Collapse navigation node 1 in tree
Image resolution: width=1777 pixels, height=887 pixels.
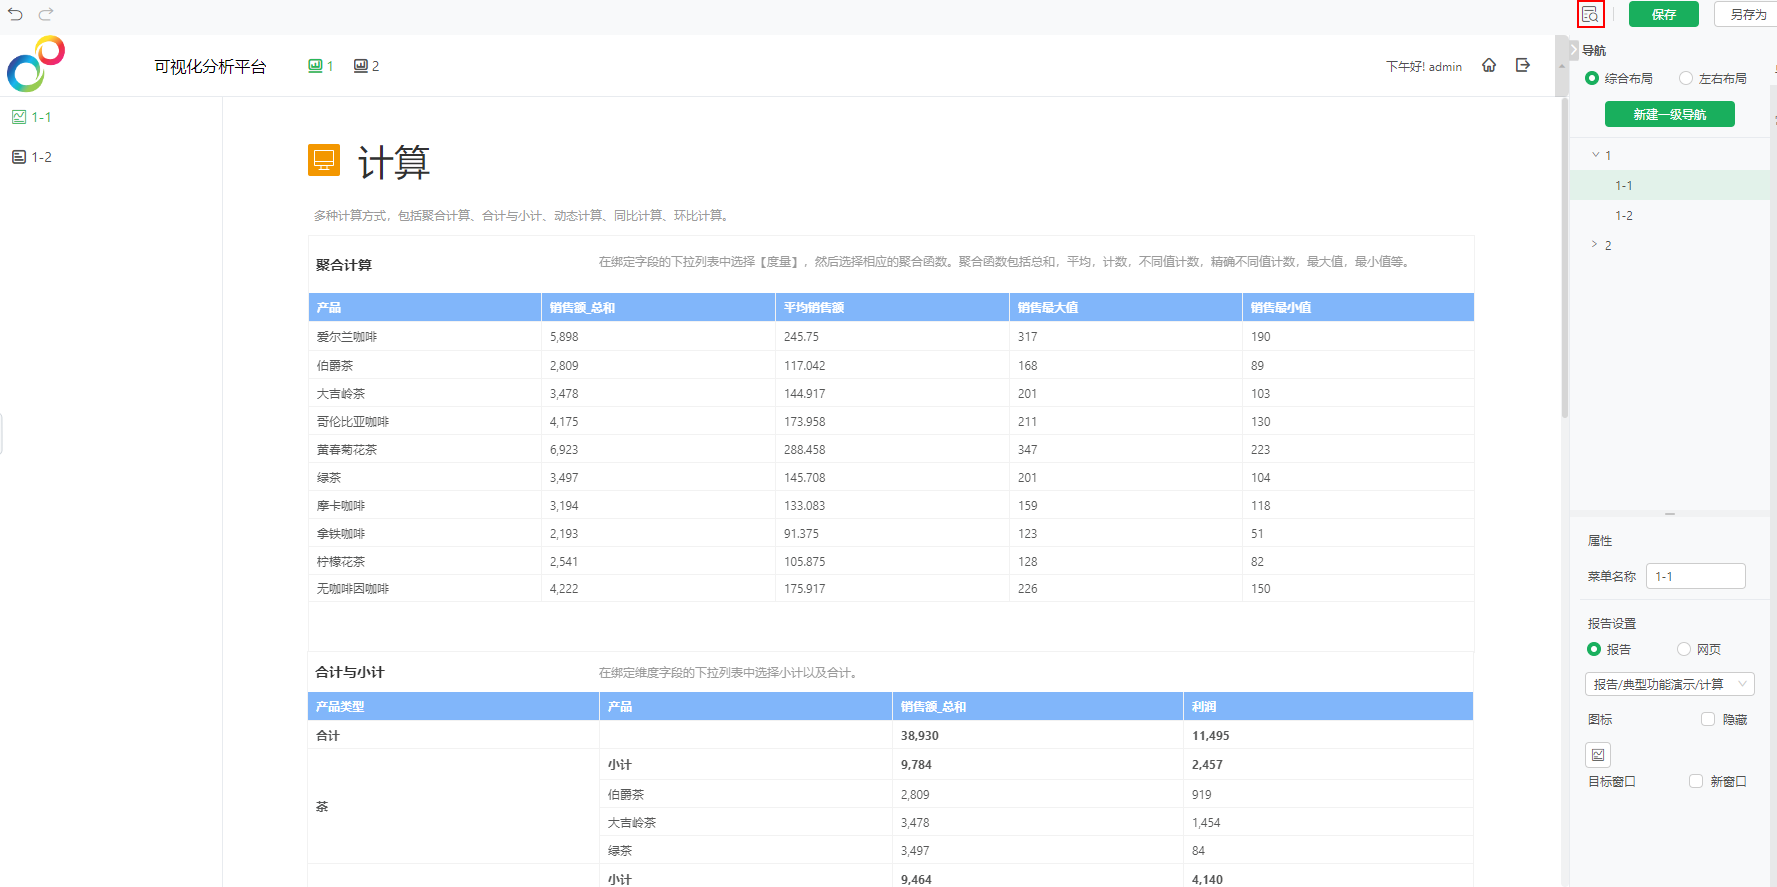click(1595, 155)
